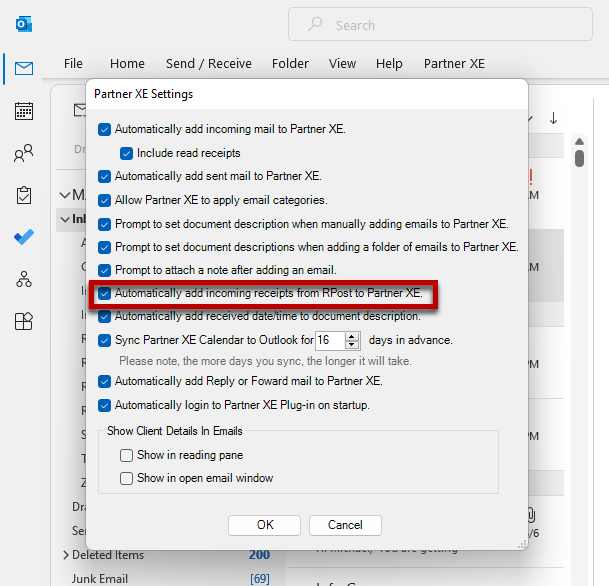Open the Calendar icon in sidebar
Screen dimensions: 609x586
(24, 111)
